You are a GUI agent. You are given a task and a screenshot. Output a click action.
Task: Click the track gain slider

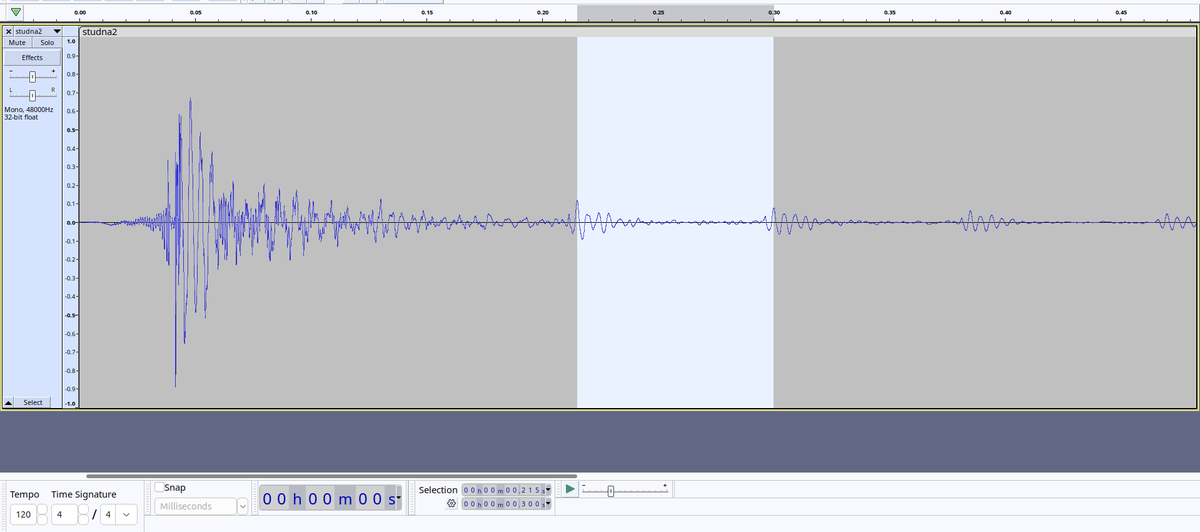pos(32,77)
